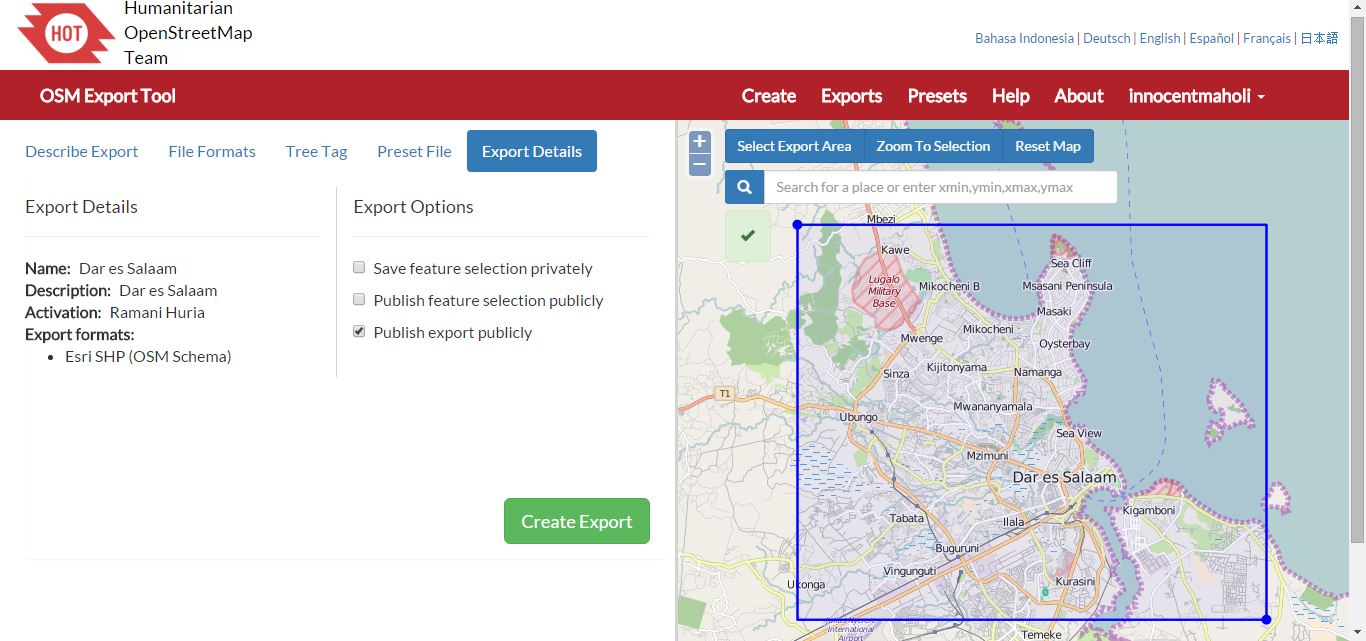Click the Mwananyamala map label
This screenshot has height=641, width=1366.
tap(993, 407)
